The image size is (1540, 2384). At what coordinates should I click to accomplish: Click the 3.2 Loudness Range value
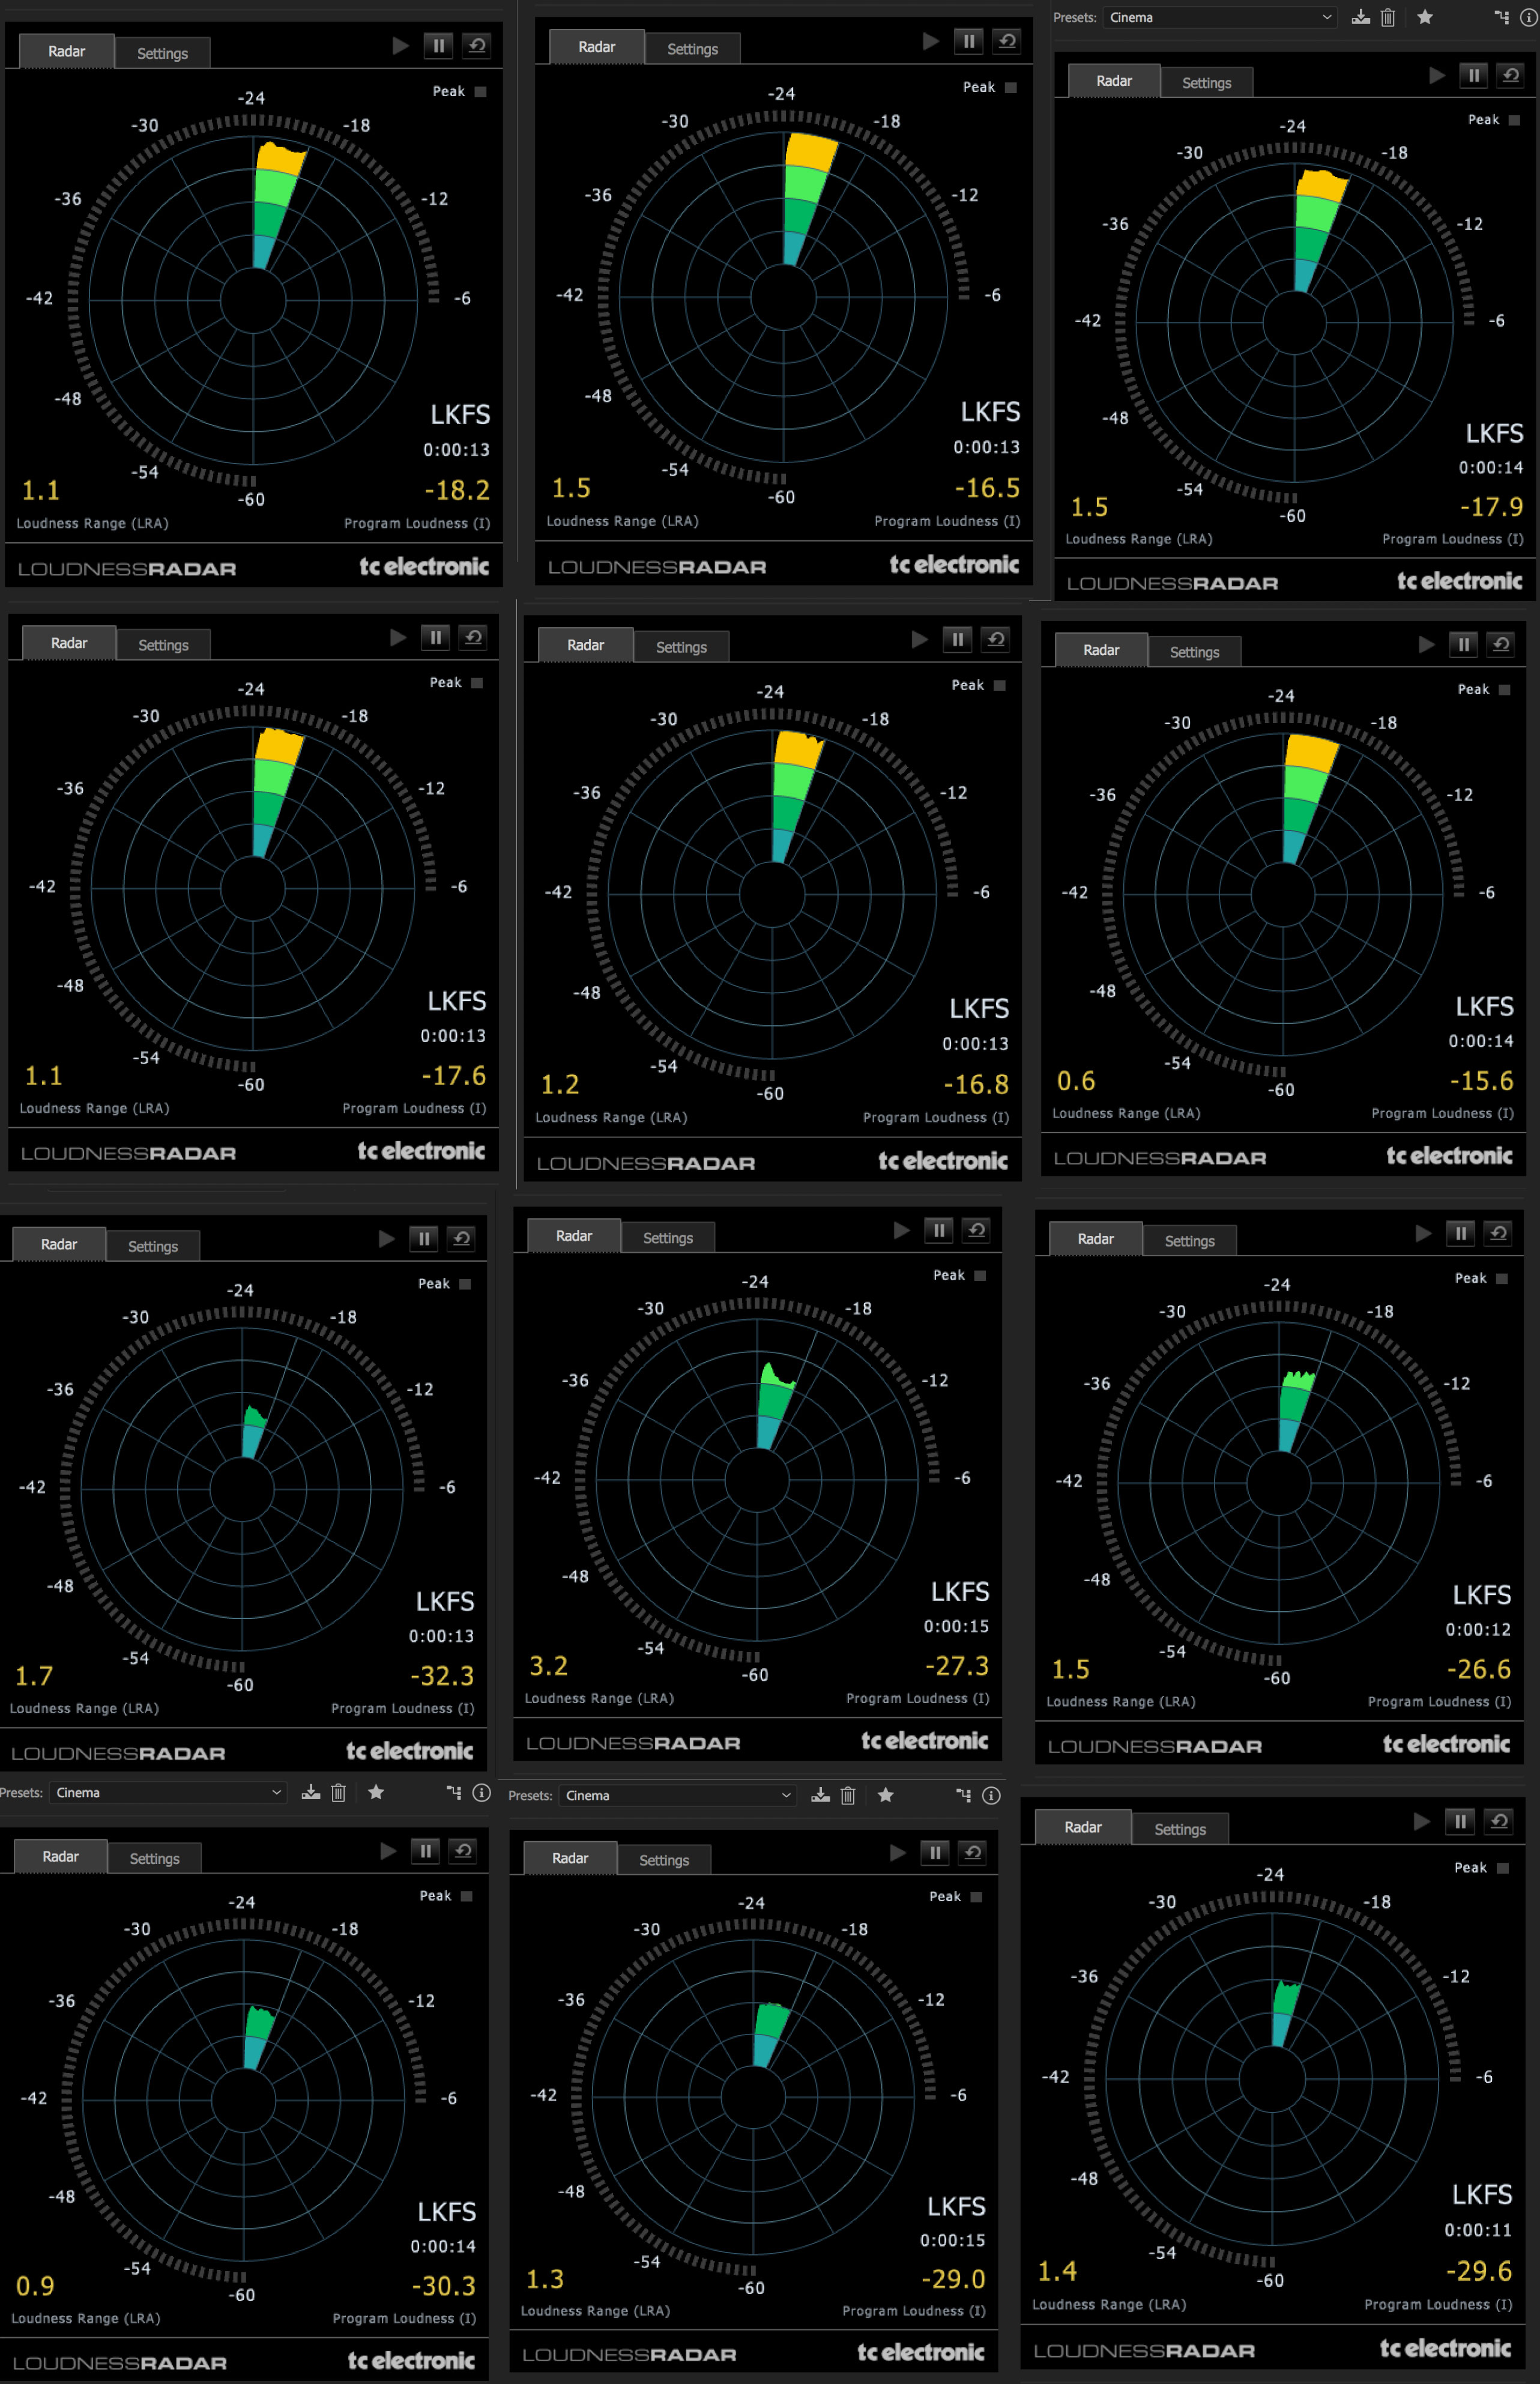point(548,1666)
